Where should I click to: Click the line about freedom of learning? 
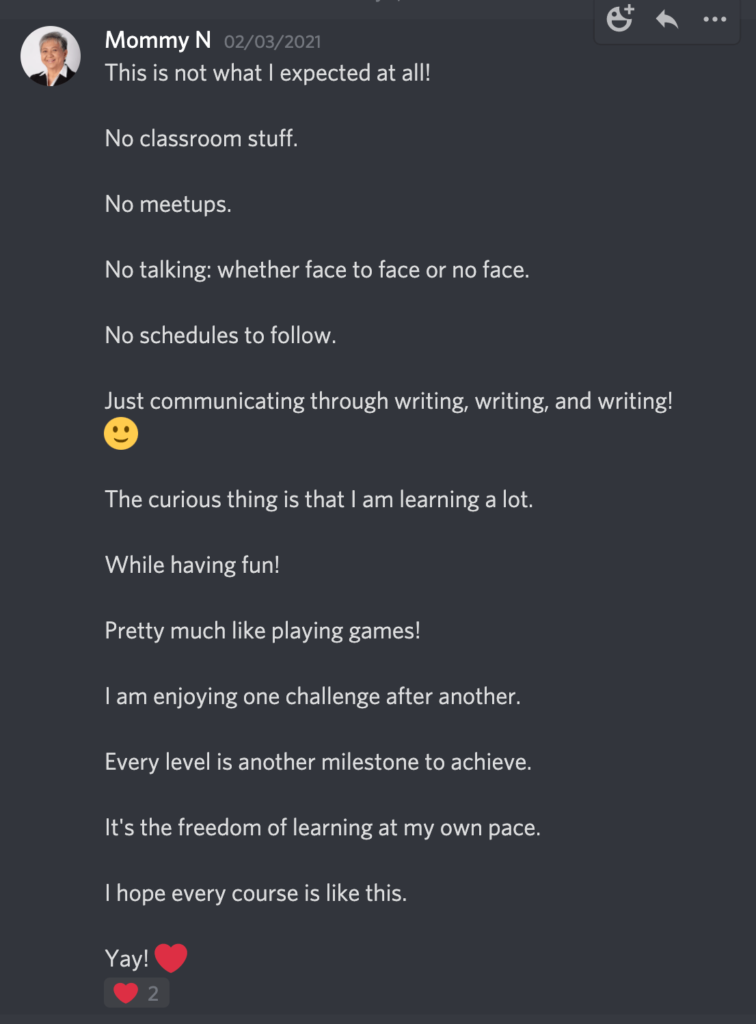(x=323, y=828)
